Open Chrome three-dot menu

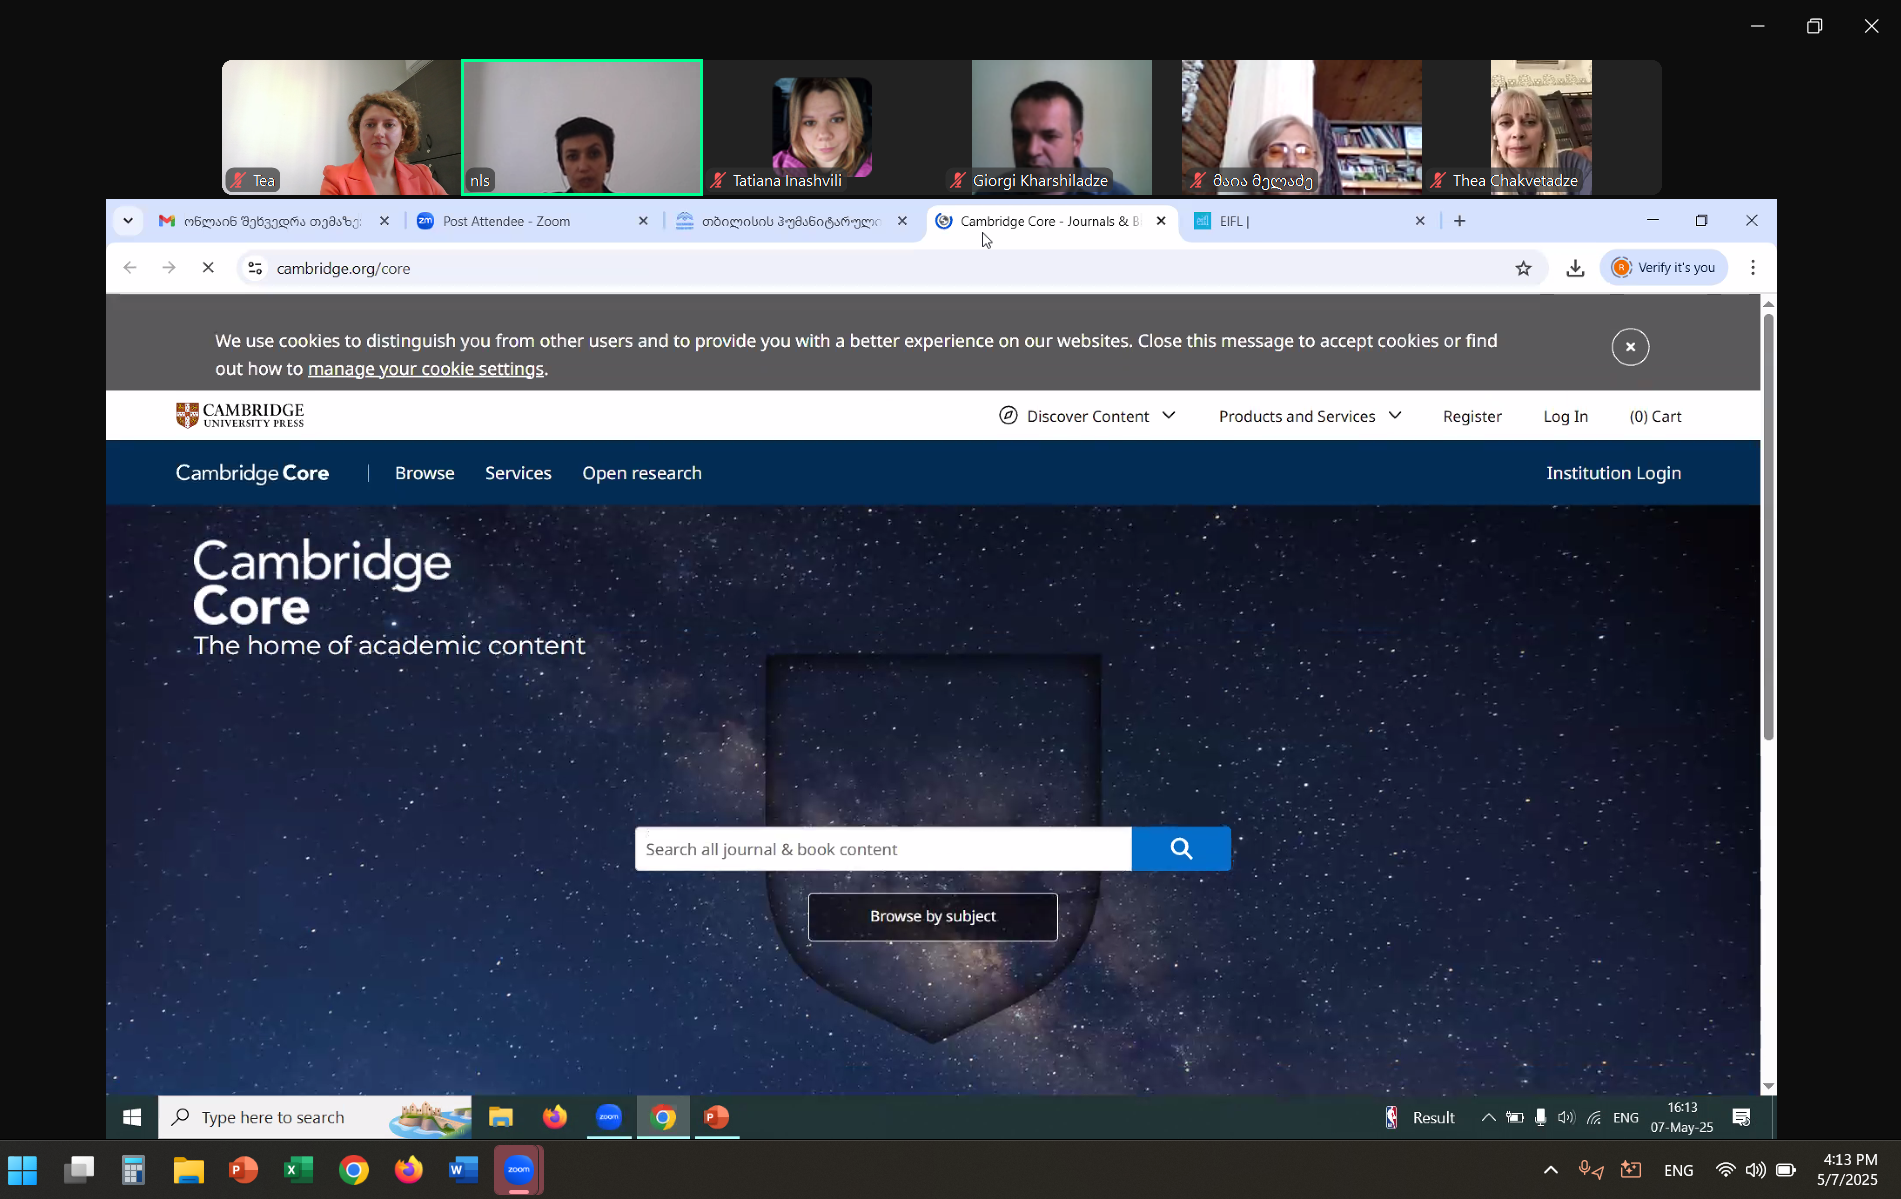[1753, 268]
